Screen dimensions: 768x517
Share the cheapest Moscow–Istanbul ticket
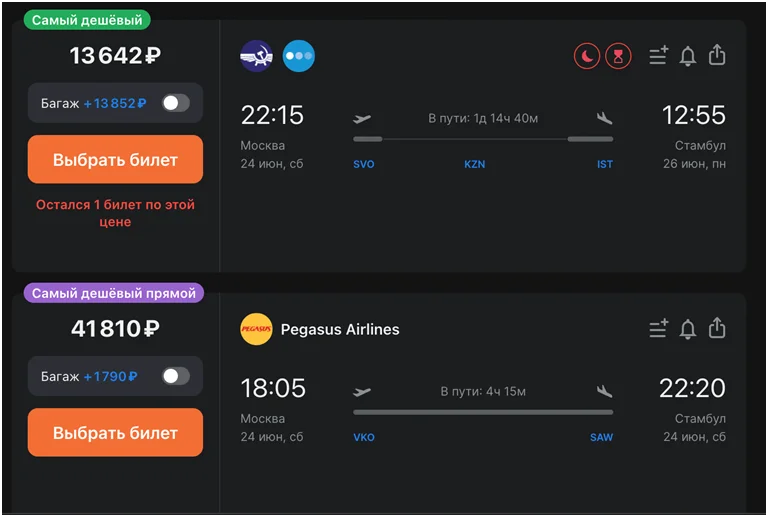[x=717, y=55]
